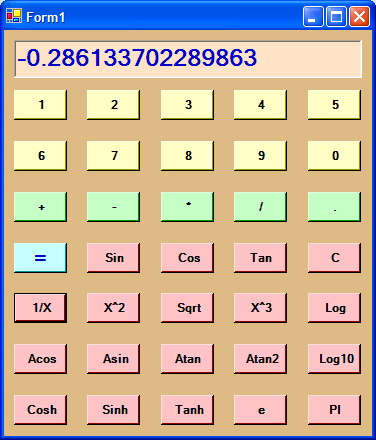Click the Cos button
The image size is (376, 440).
(x=187, y=258)
